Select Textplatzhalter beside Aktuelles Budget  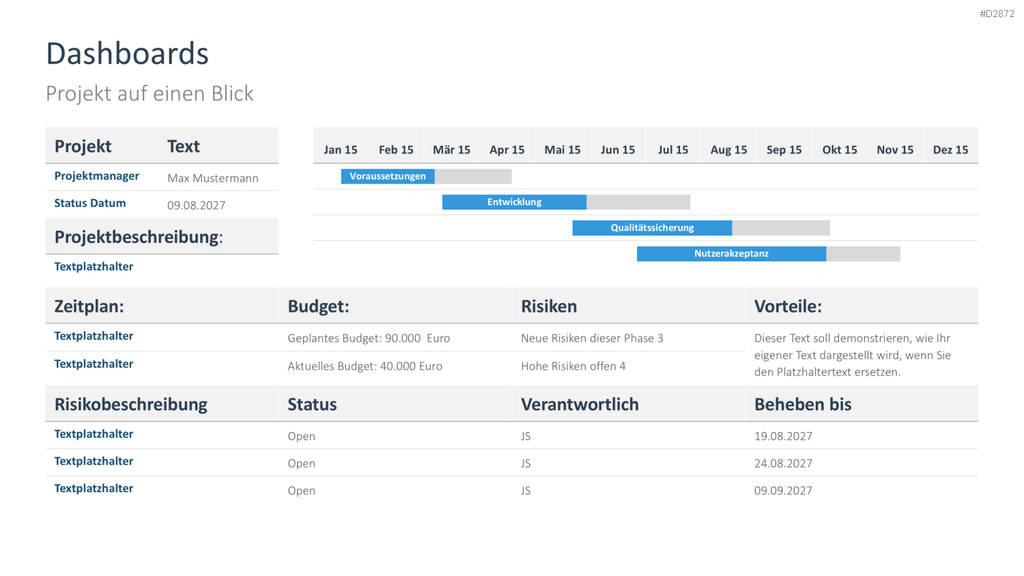pyautogui.click(x=93, y=364)
